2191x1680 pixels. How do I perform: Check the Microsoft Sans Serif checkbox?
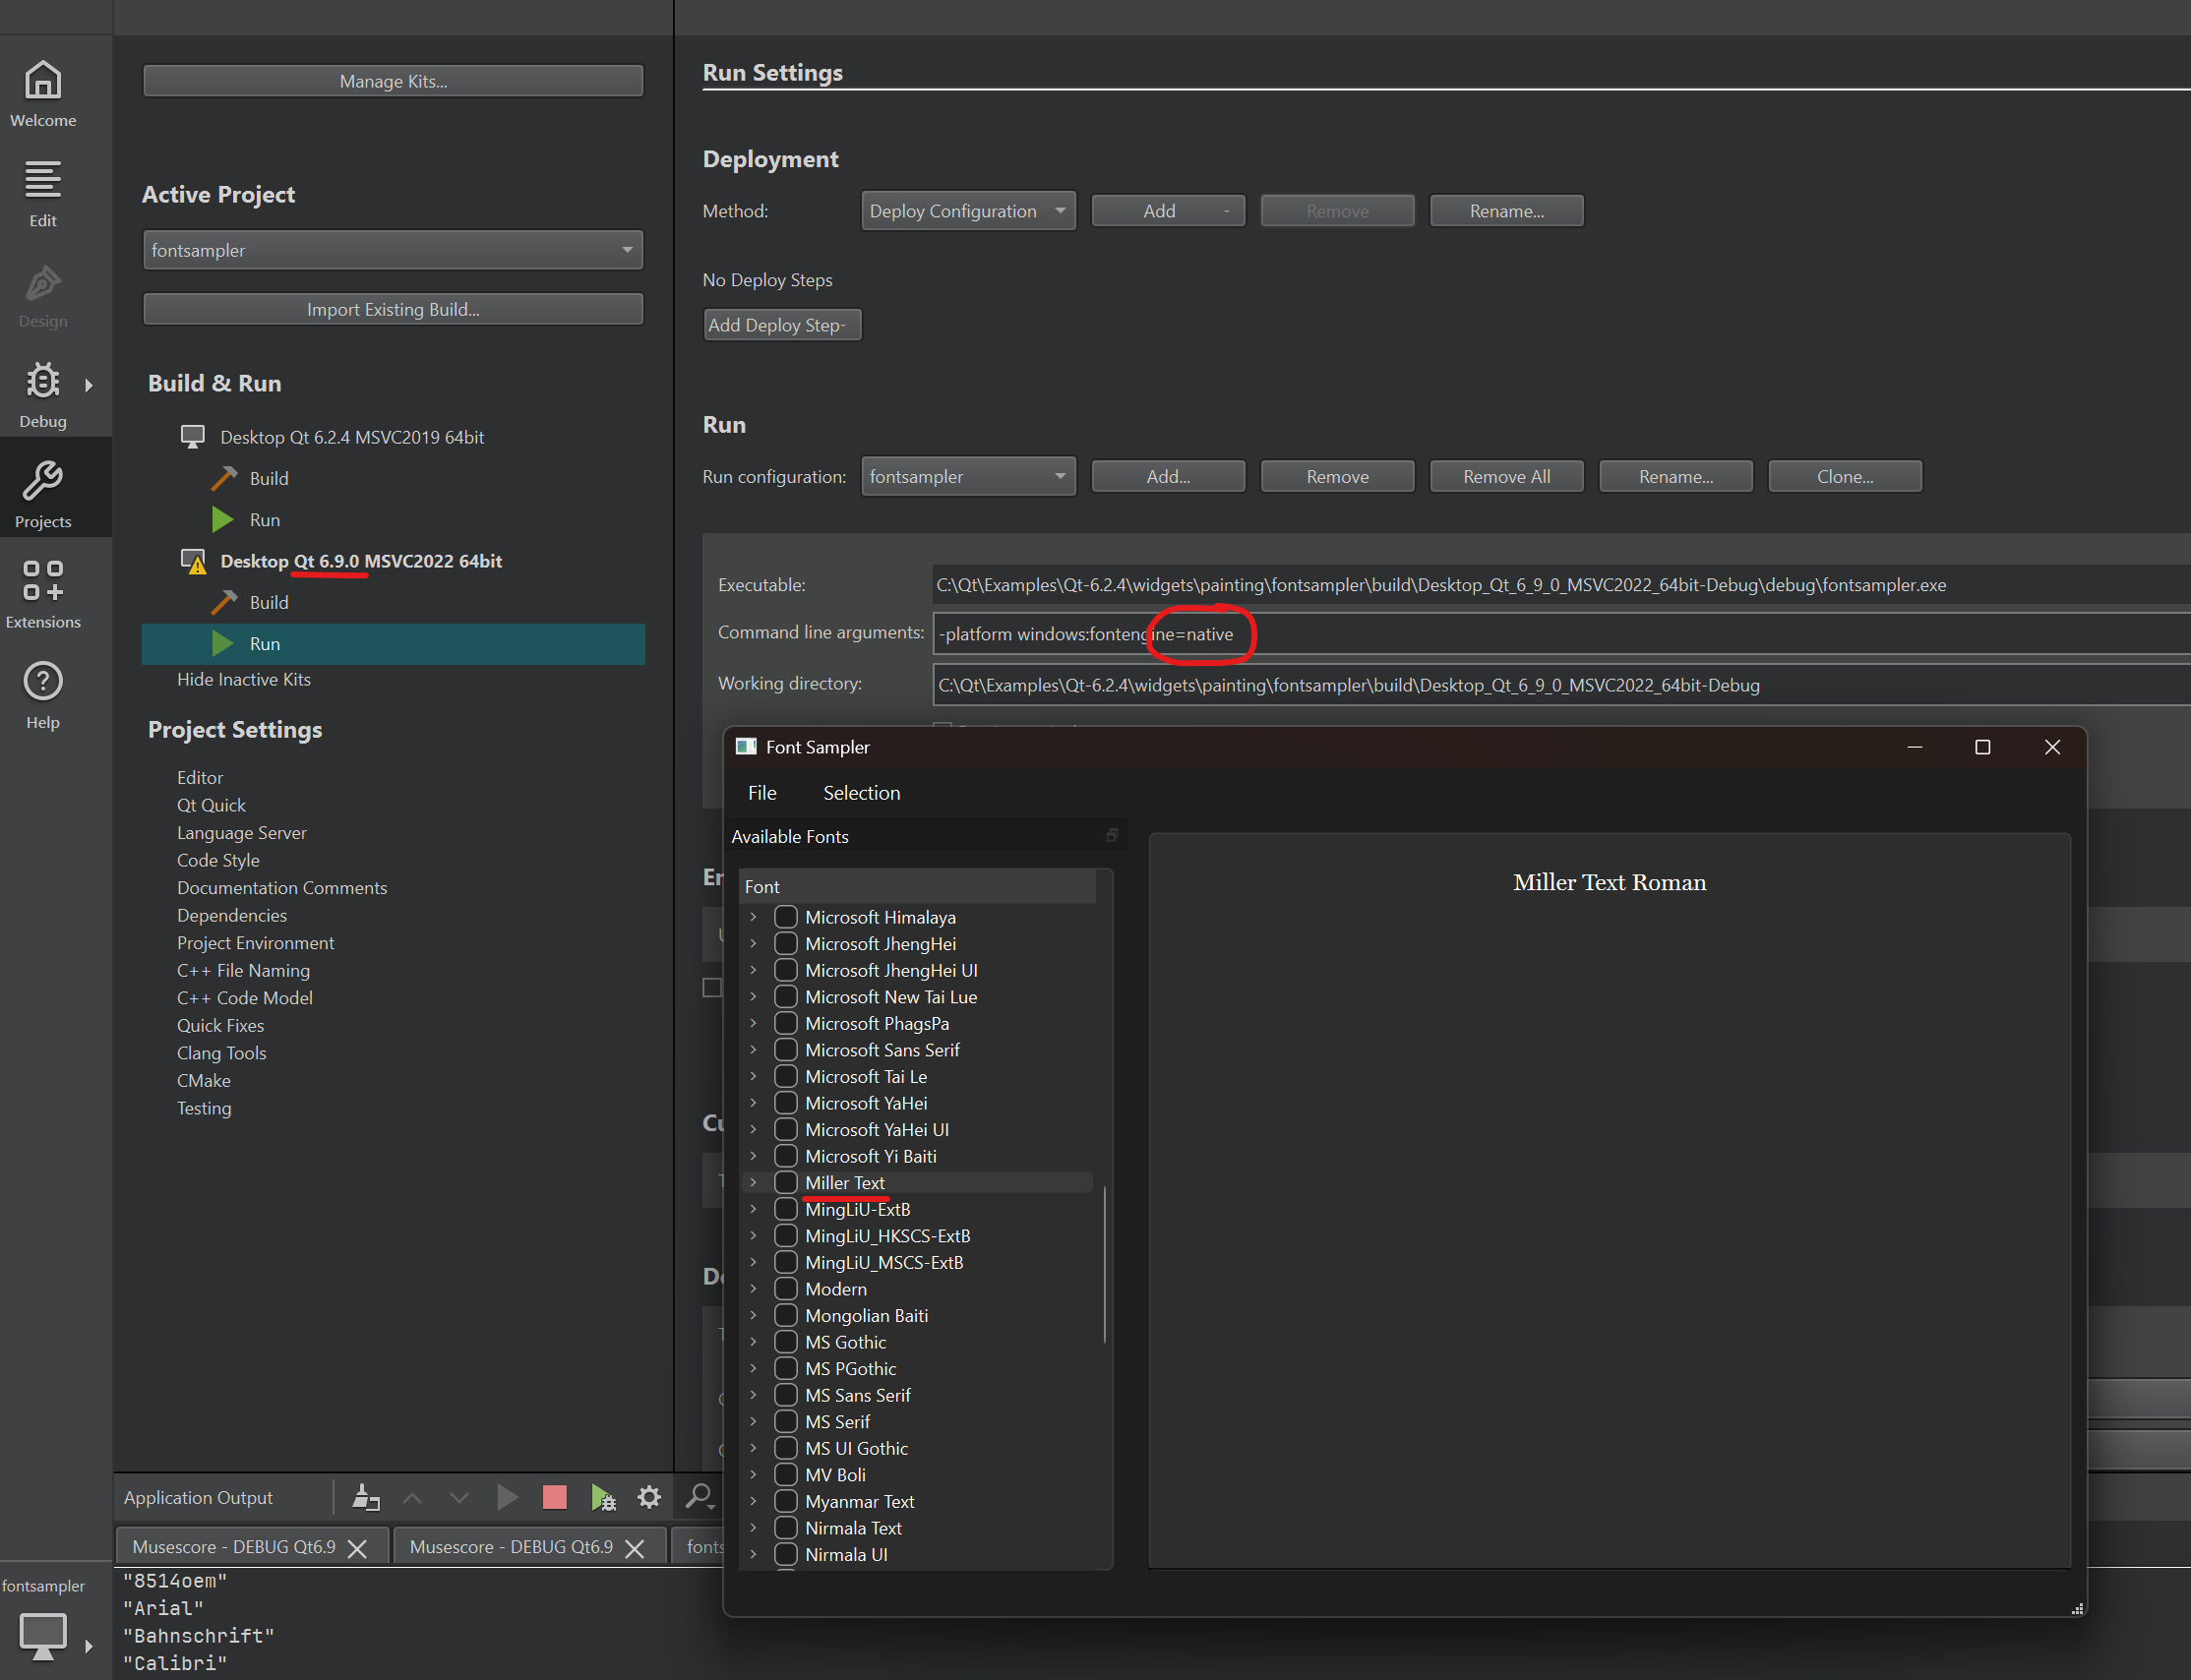[x=786, y=1050]
